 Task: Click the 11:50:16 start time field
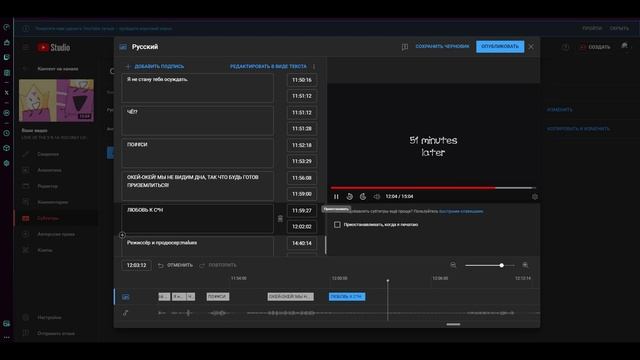[302, 80]
